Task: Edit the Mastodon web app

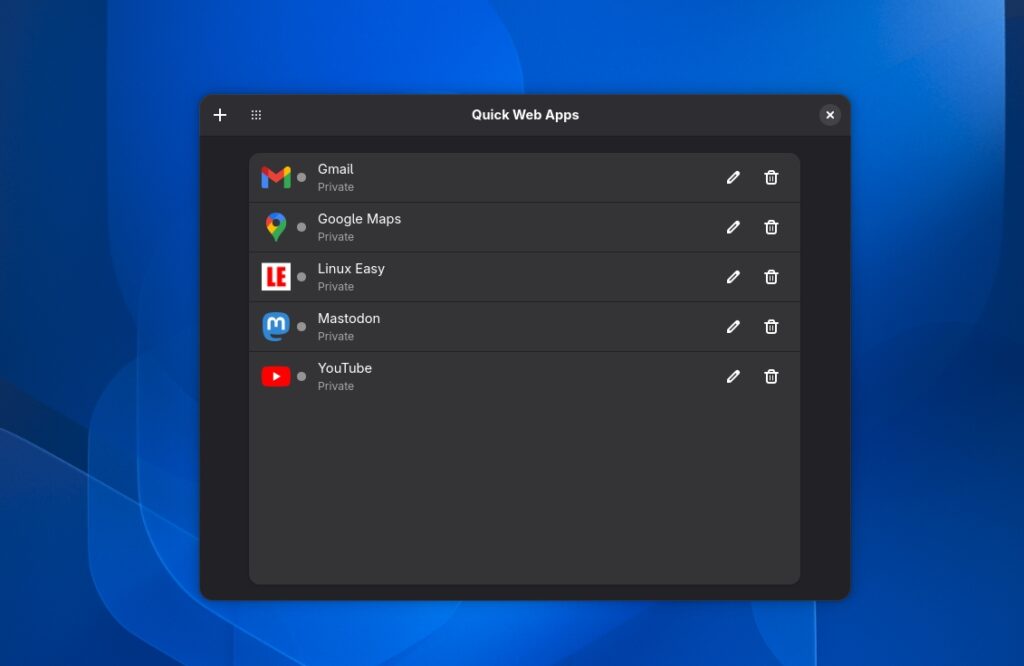Action: pyautogui.click(x=733, y=326)
